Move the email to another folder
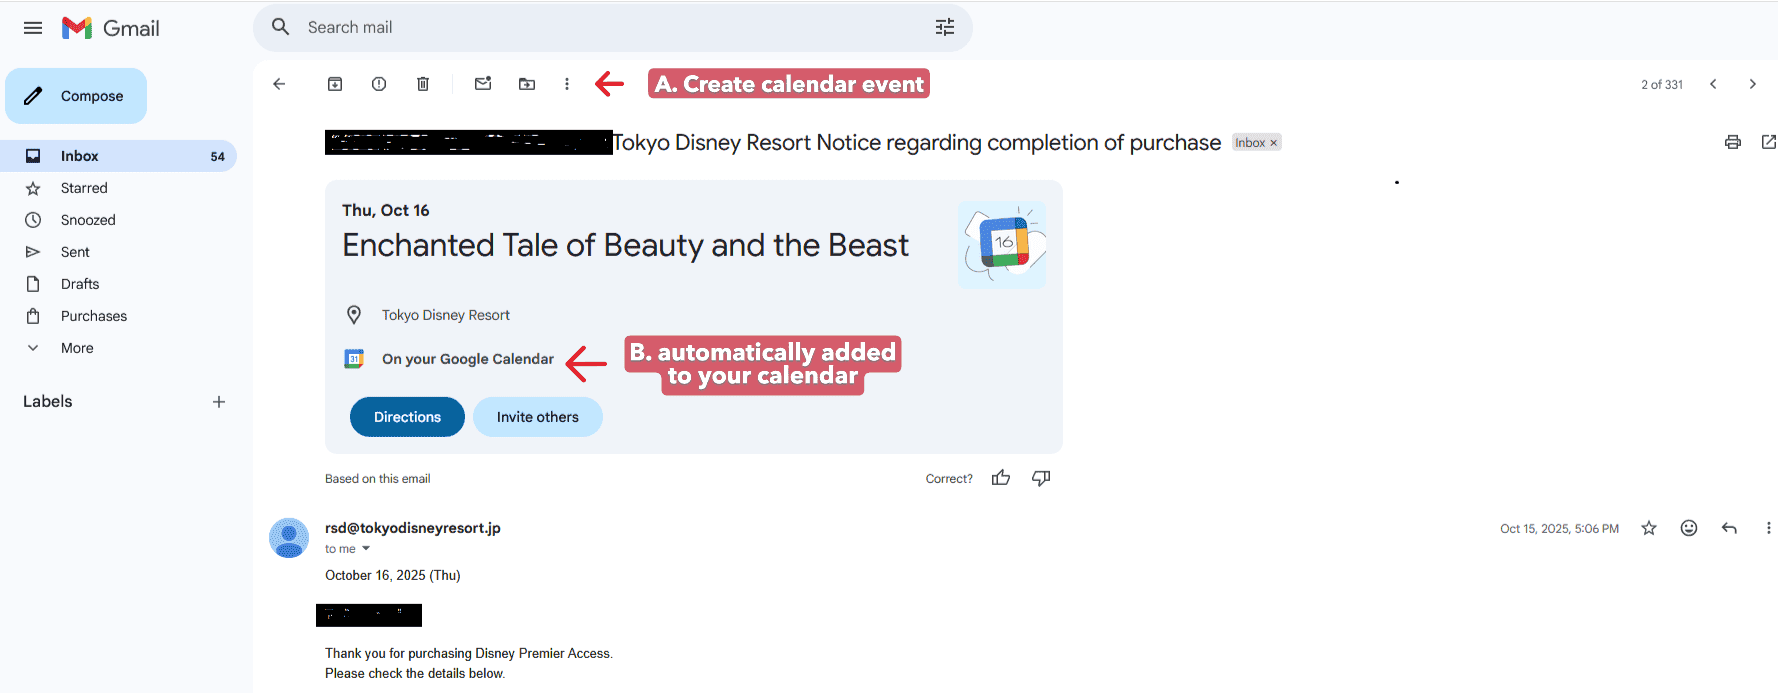 point(527,84)
